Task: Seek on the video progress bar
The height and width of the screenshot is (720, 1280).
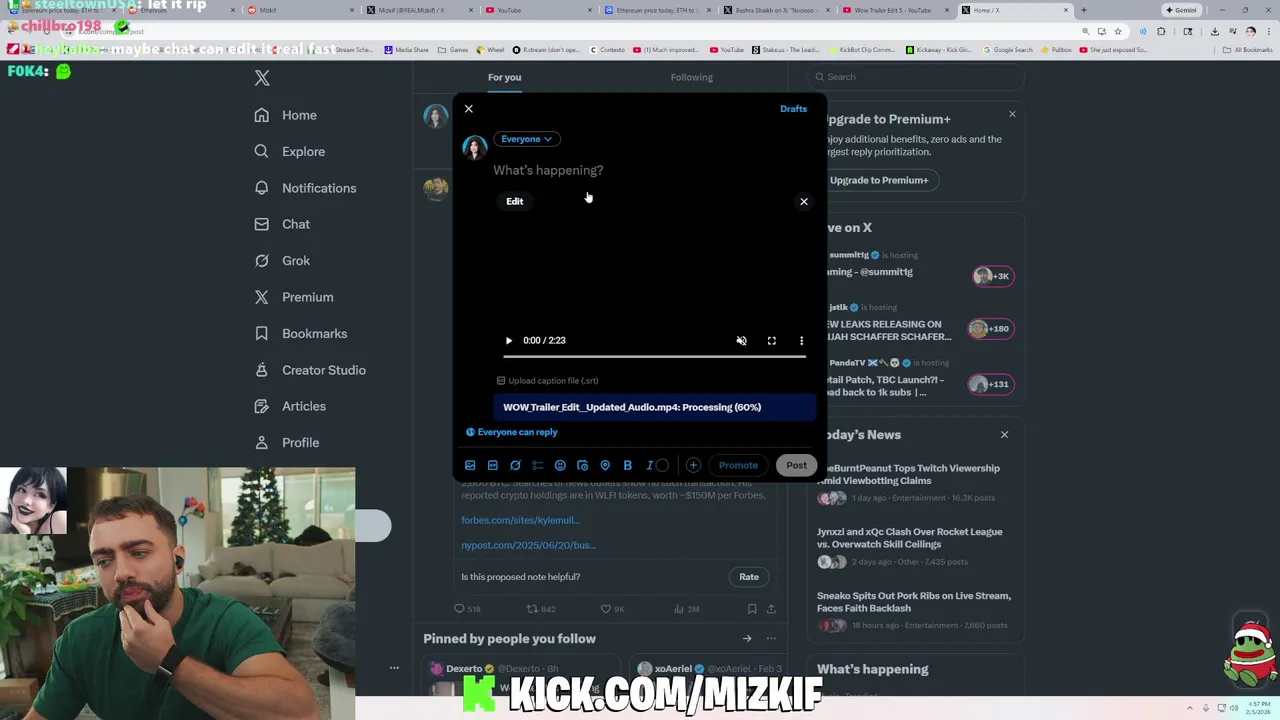Action: click(654, 356)
